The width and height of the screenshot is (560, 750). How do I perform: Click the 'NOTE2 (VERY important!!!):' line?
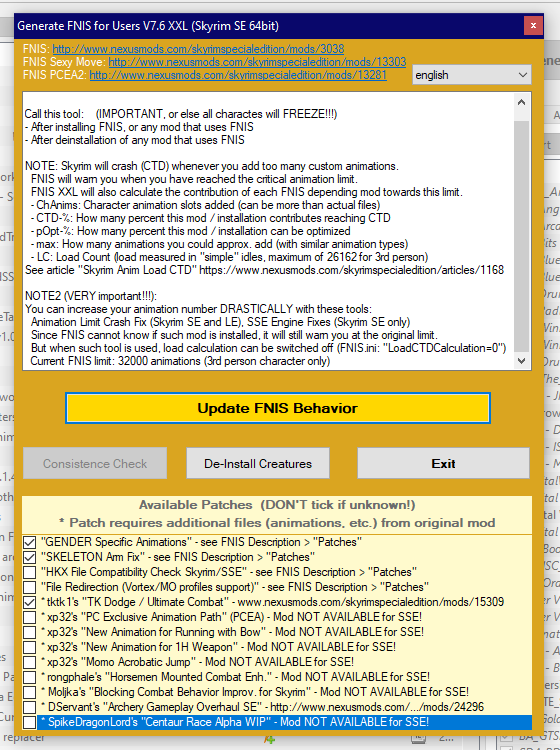click(x=91, y=296)
